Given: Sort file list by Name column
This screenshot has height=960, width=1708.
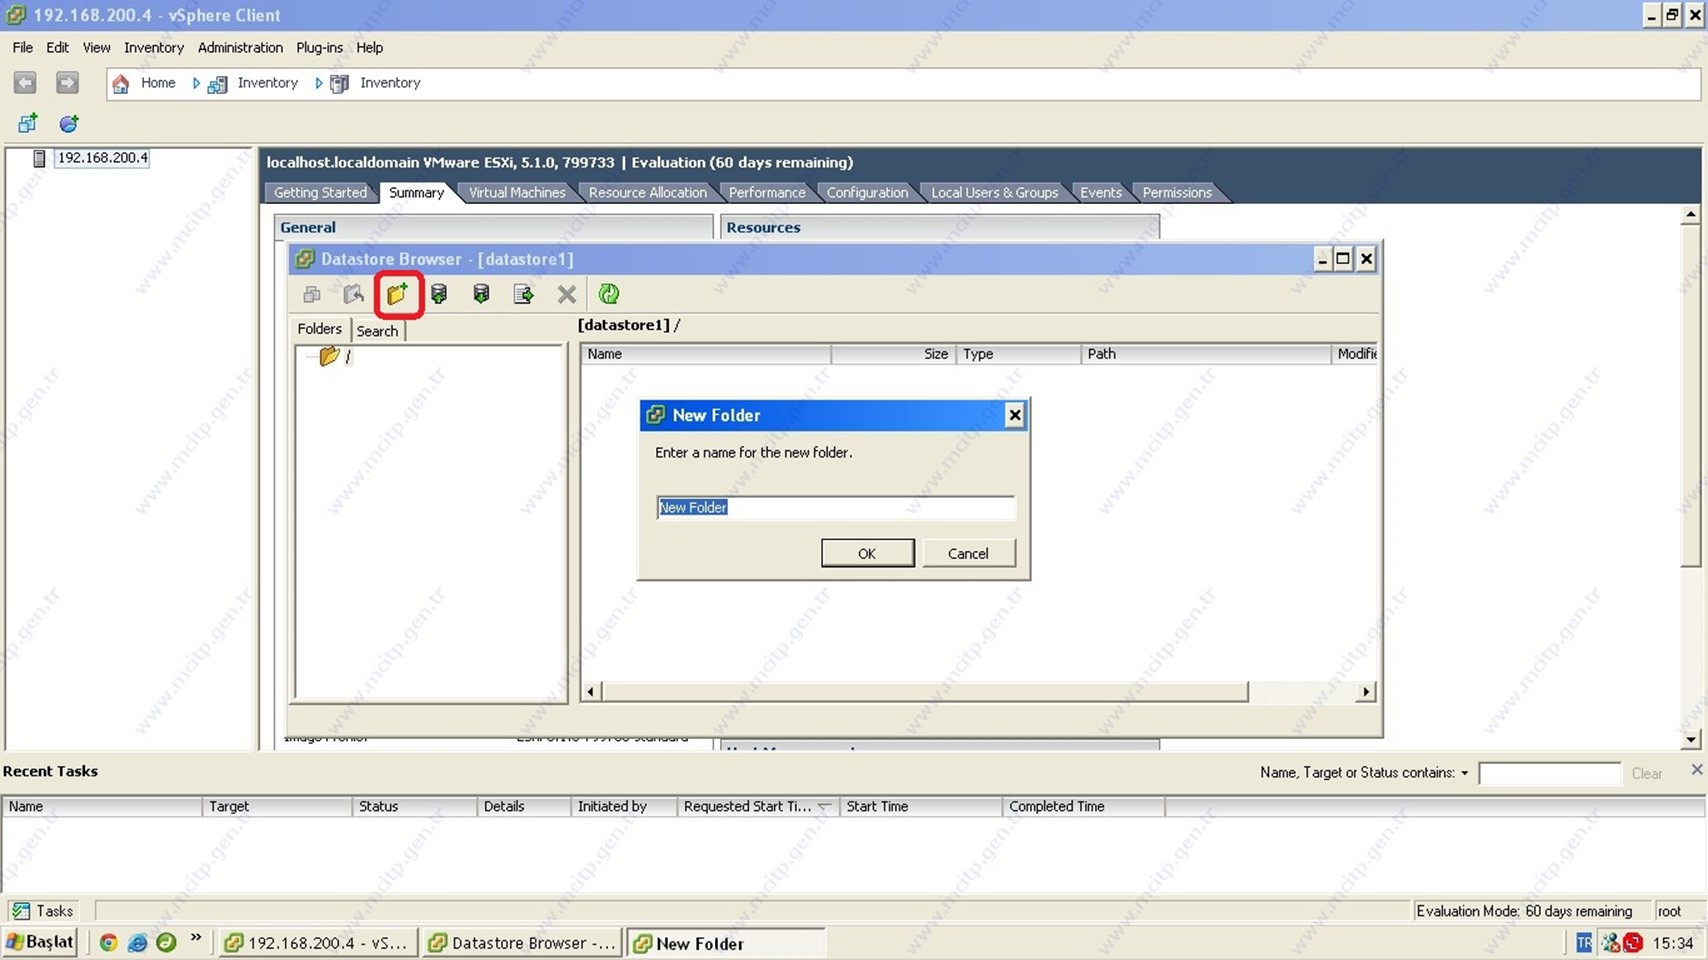Looking at the screenshot, I should [x=706, y=354].
